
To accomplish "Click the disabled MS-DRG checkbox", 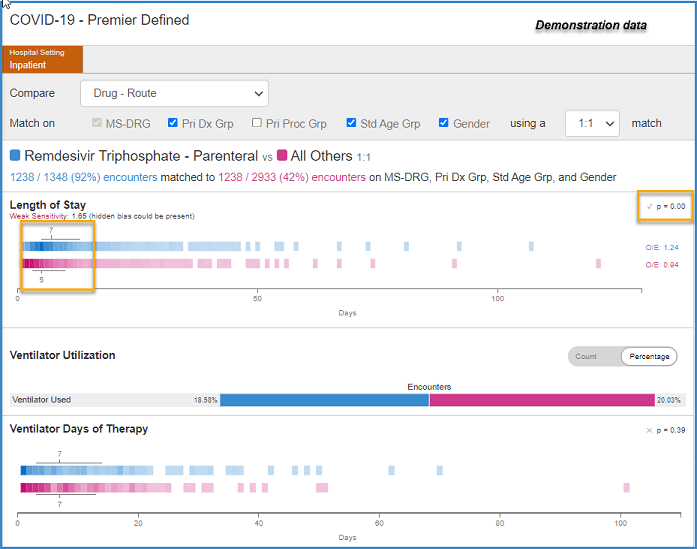I will 97,123.
